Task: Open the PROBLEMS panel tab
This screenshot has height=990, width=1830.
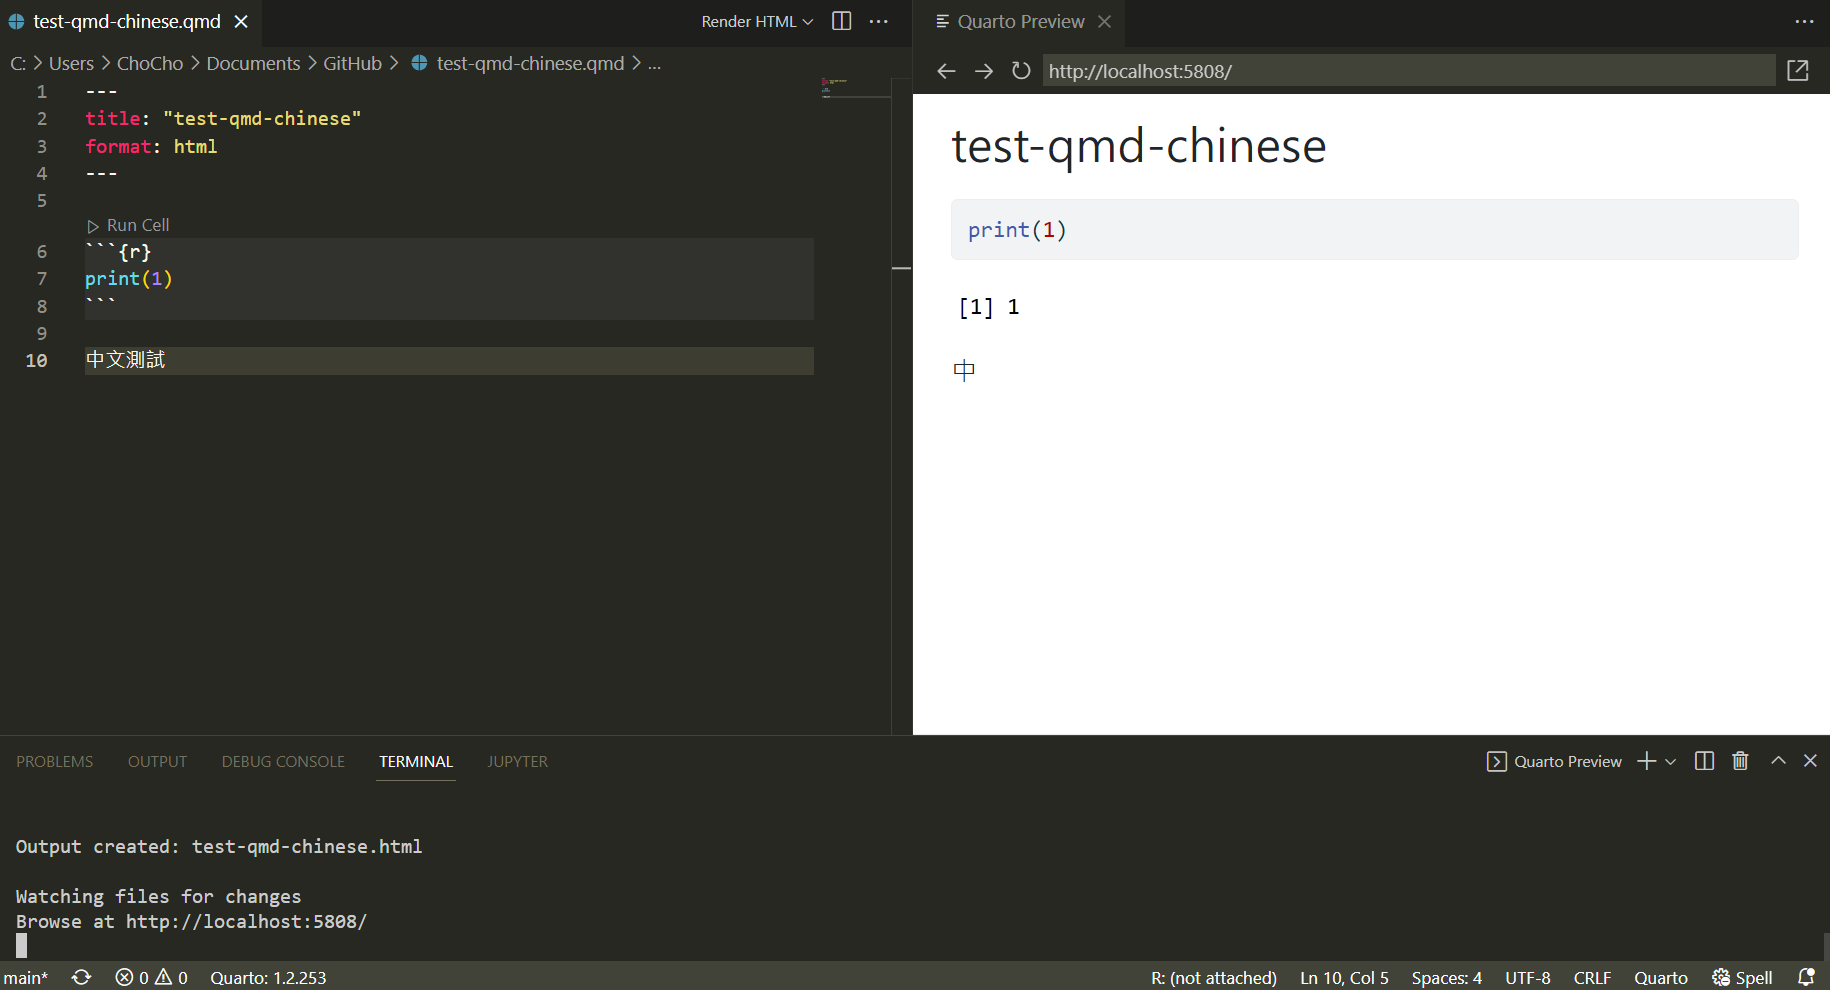Action: [x=55, y=761]
